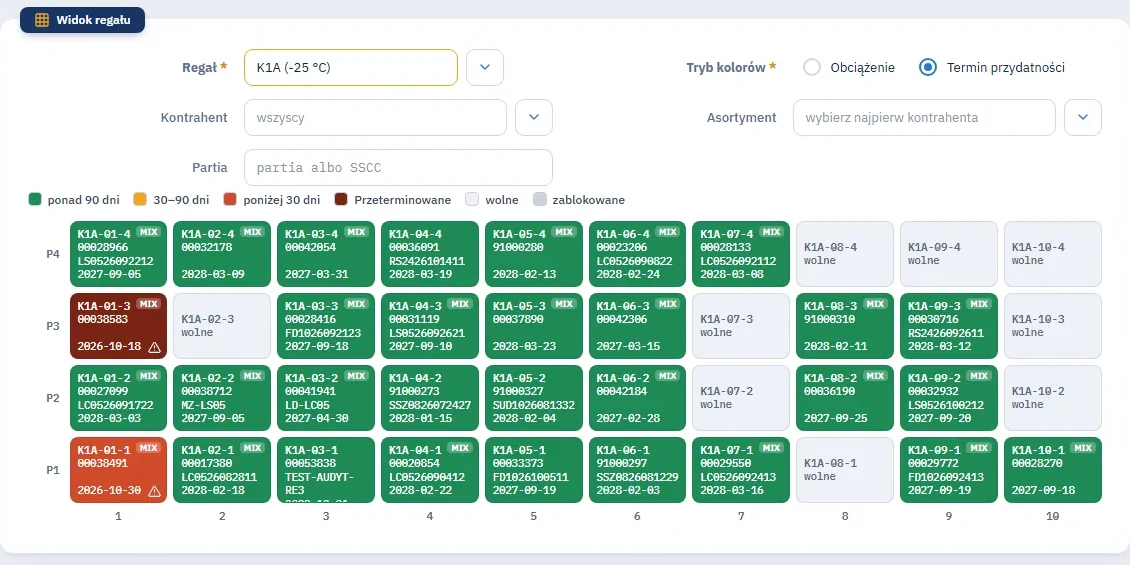1130x565 pixels.
Task: Click the Regał K1A (-25 °C) field
Action: 351,67
